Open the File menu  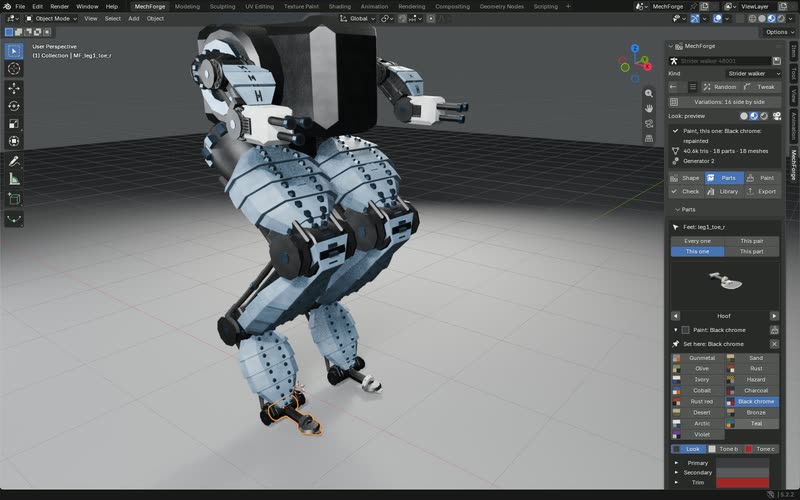pos(20,7)
